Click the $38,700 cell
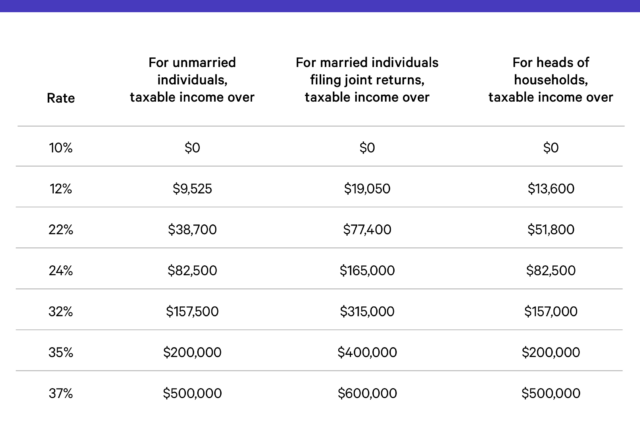Image resolution: width=640 pixels, height=437 pixels. coord(192,230)
